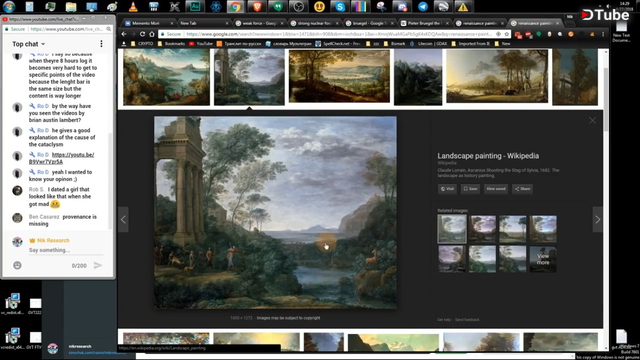Image resolution: width=640 pixels, height=360 pixels.
Task: Launch VLC media player from taskbar
Action: (133, 7)
